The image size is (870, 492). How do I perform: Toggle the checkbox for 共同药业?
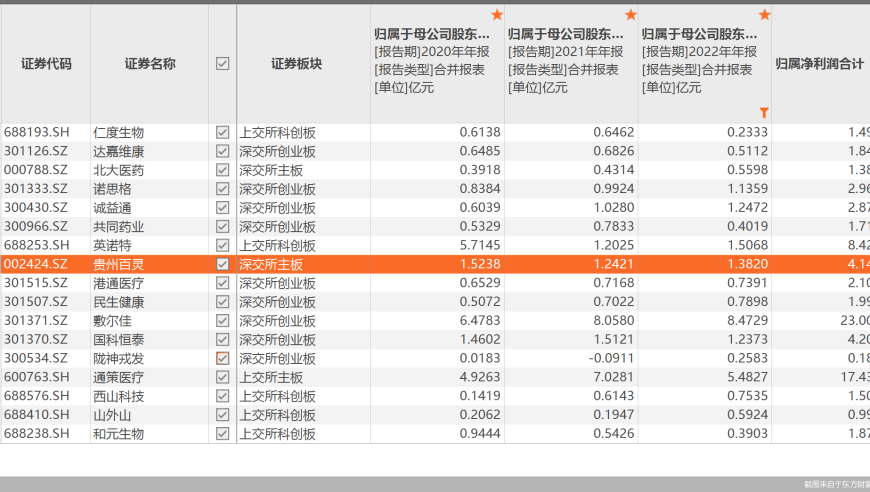coord(222,226)
